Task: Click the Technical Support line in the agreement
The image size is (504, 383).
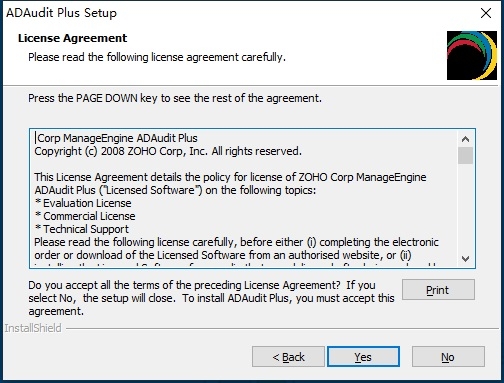Action: 82,229
